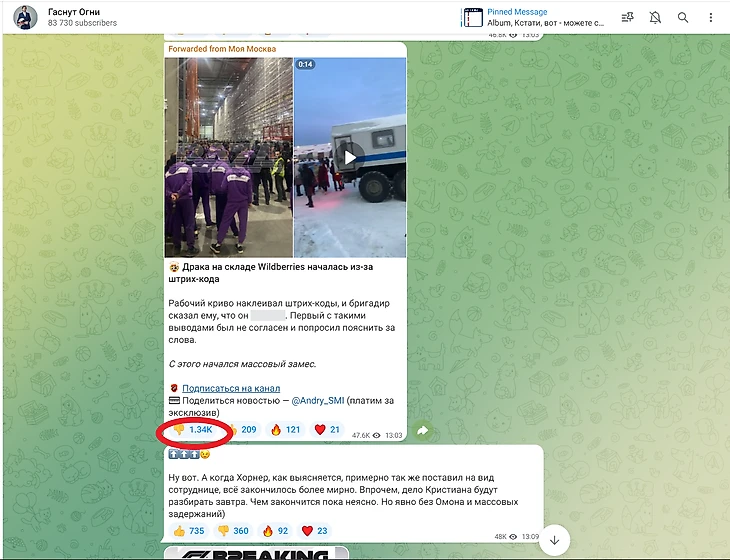
Task: Toggle the 1.34K thumbs-down reaction
Action: tap(194, 430)
